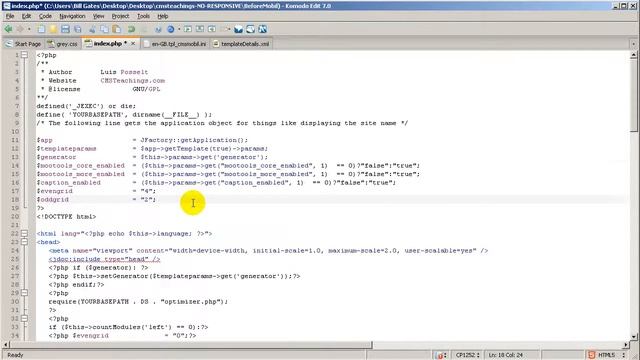Open file with the folder icon
Image resolution: width=640 pixels, height=360 pixels.
tap(53, 29)
